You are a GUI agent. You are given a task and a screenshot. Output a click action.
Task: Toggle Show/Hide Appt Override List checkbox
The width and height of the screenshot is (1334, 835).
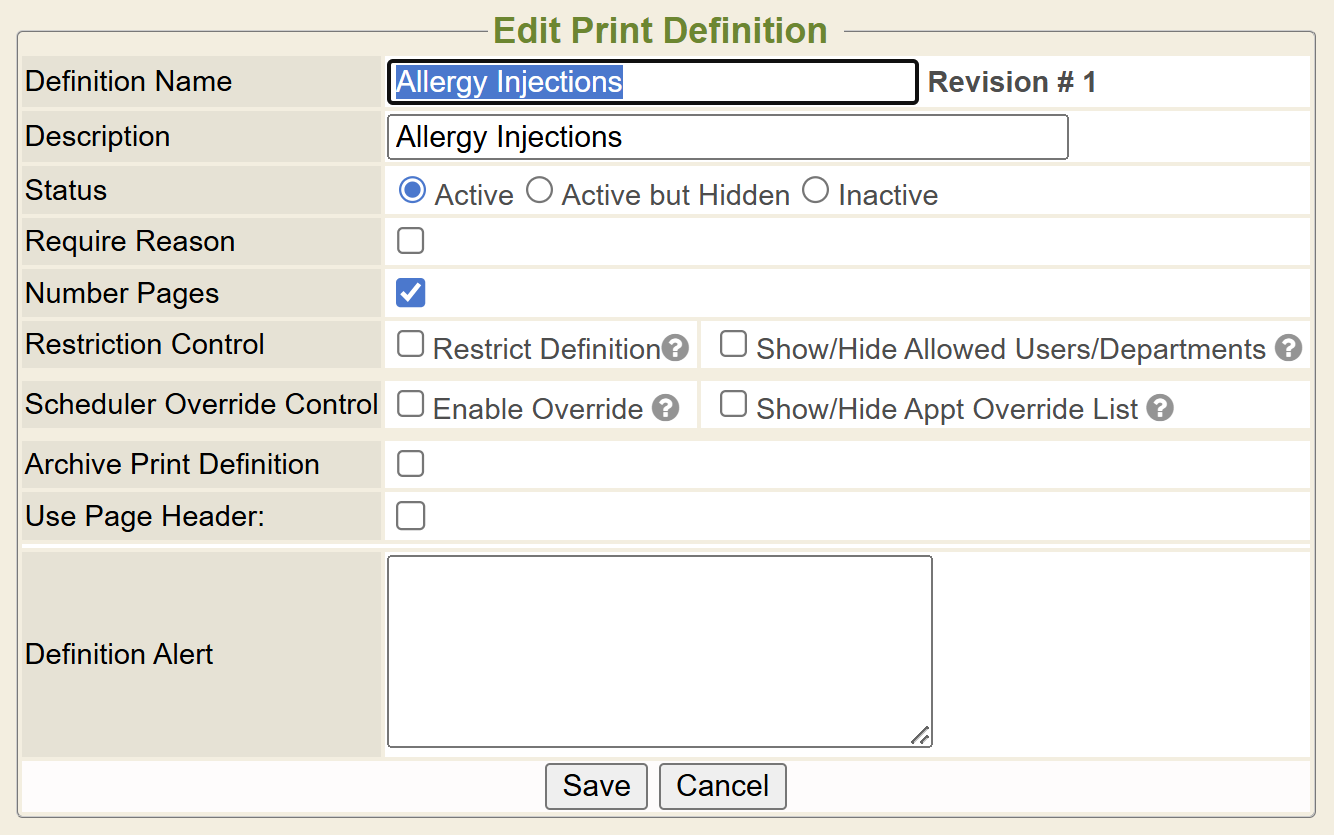point(734,404)
